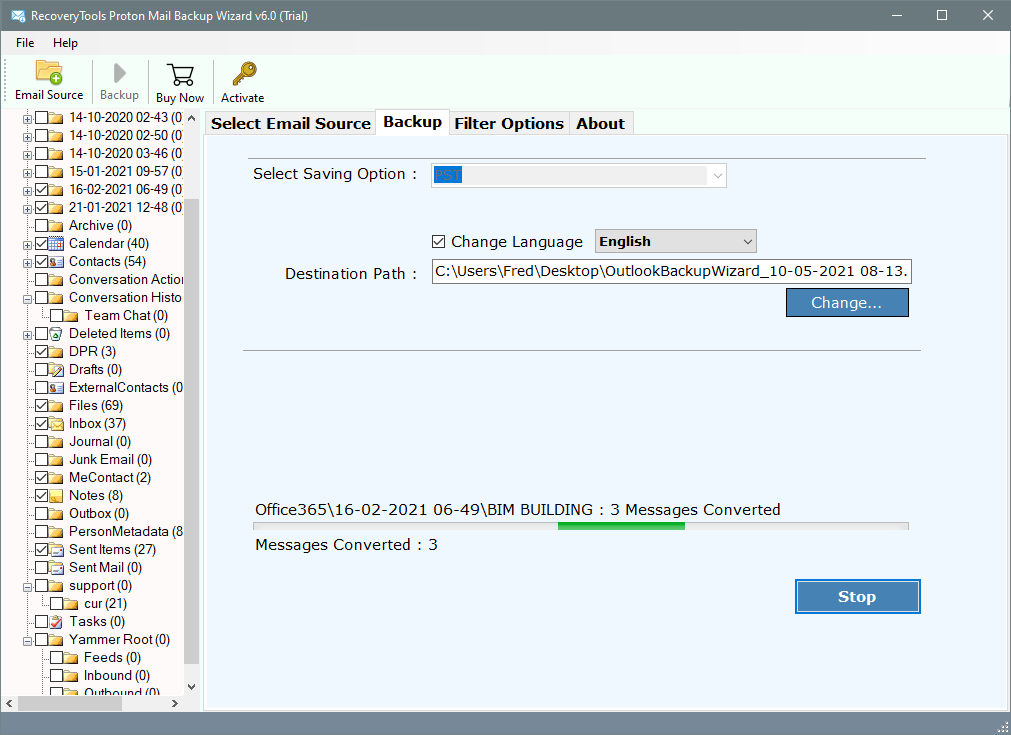The height and width of the screenshot is (735, 1011).
Task: Select the Notes folder icon
Action: pyautogui.click(x=56, y=496)
